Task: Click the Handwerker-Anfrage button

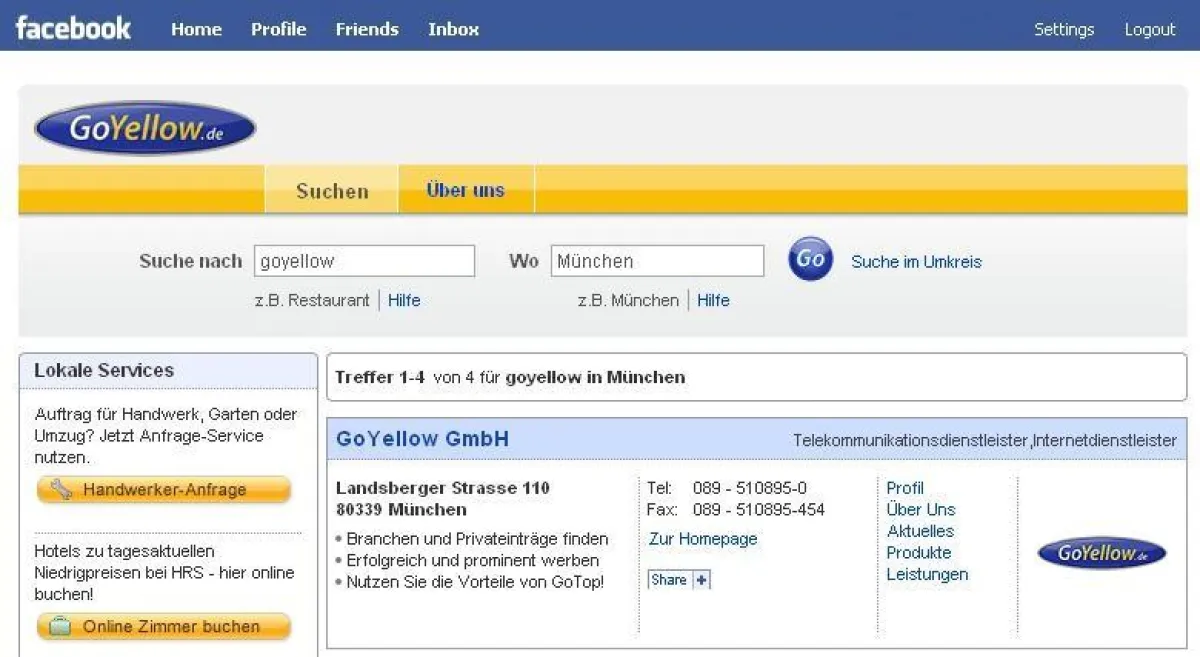Action: (x=164, y=490)
